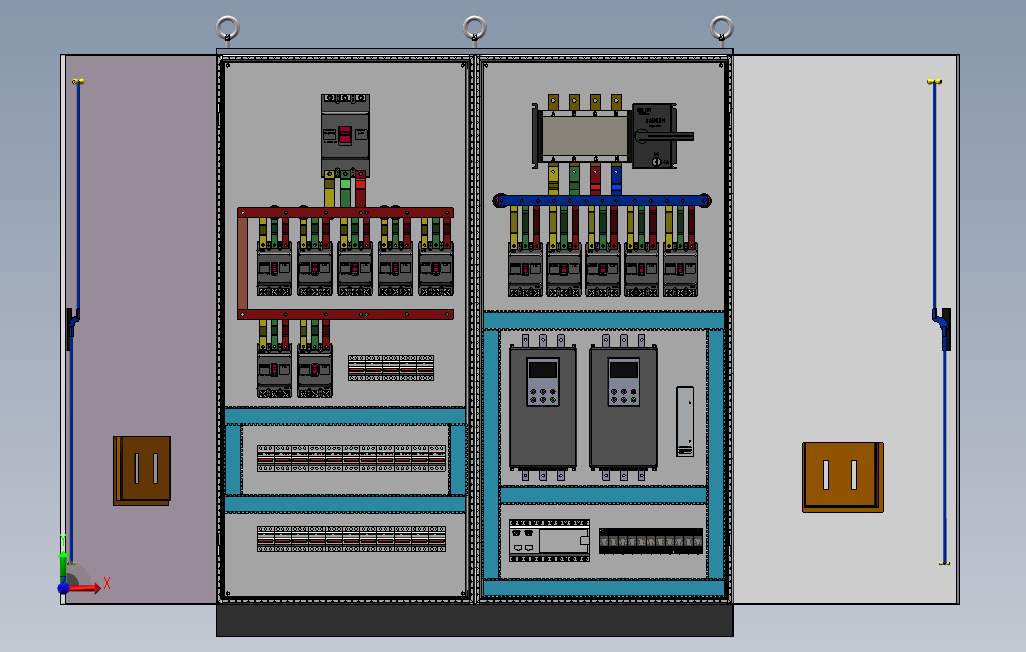Select the blue horizontal busbar in right panel
This screenshot has width=1026, height=652.
point(601,200)
